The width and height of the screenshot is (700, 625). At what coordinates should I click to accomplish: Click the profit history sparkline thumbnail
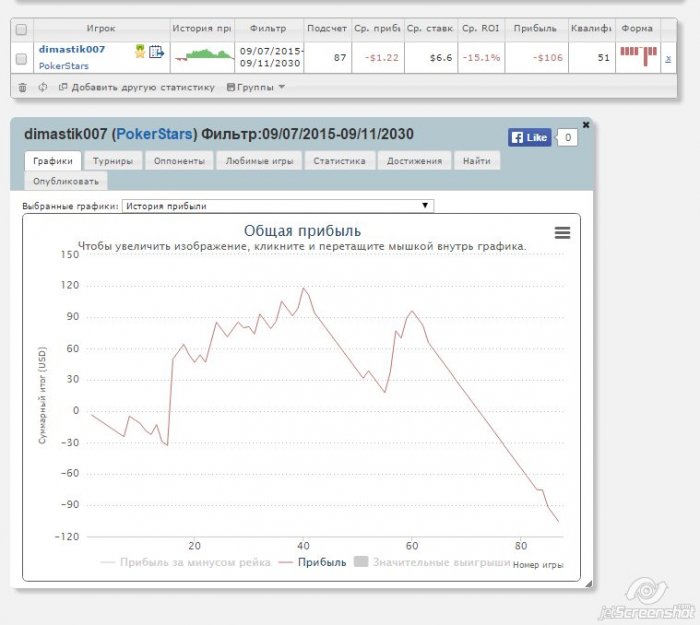click(203, 55)
